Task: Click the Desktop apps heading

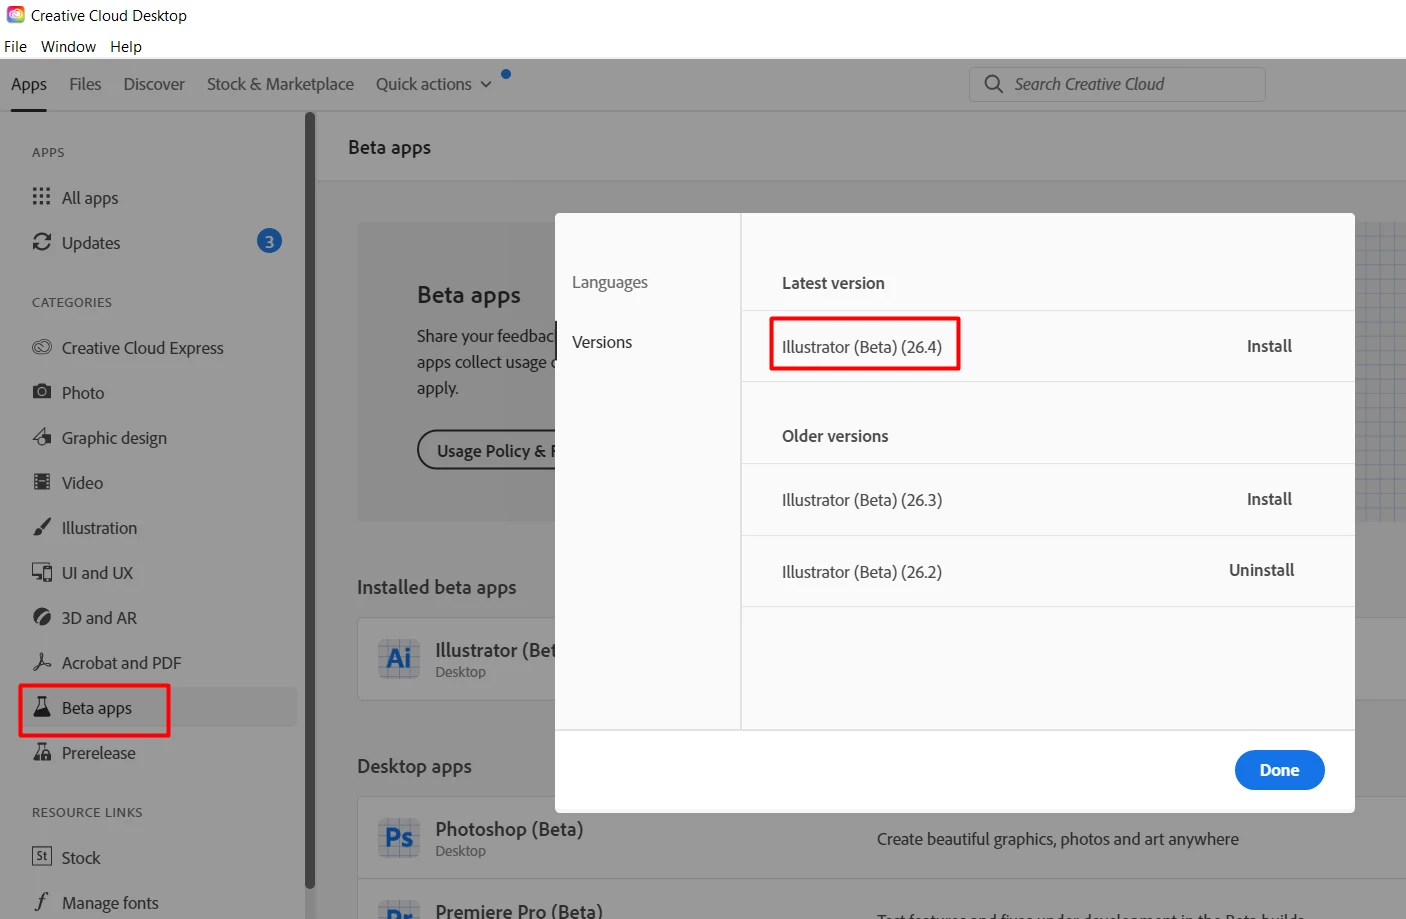Action: pos(414,766)
